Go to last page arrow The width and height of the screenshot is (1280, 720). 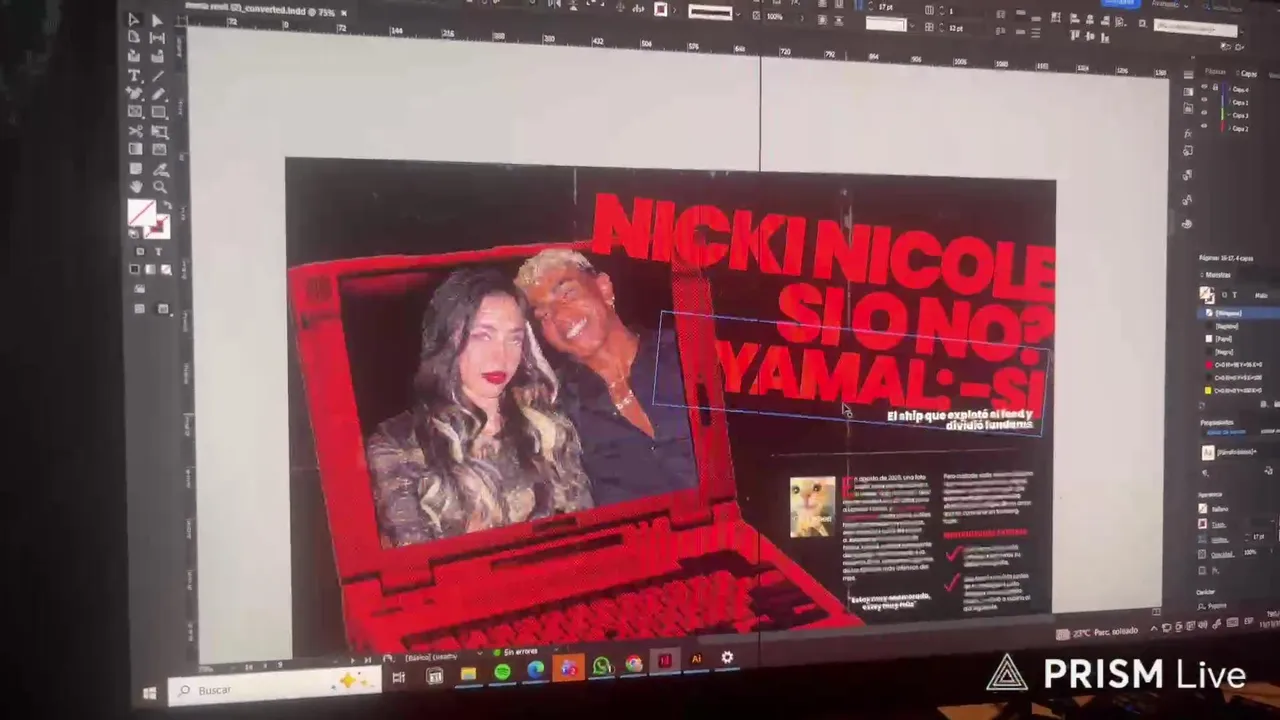click(367, 661)
